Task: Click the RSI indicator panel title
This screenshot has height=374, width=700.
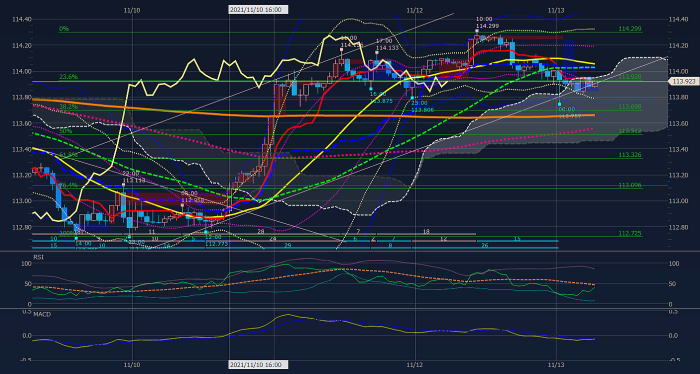Action: (38, 257)
